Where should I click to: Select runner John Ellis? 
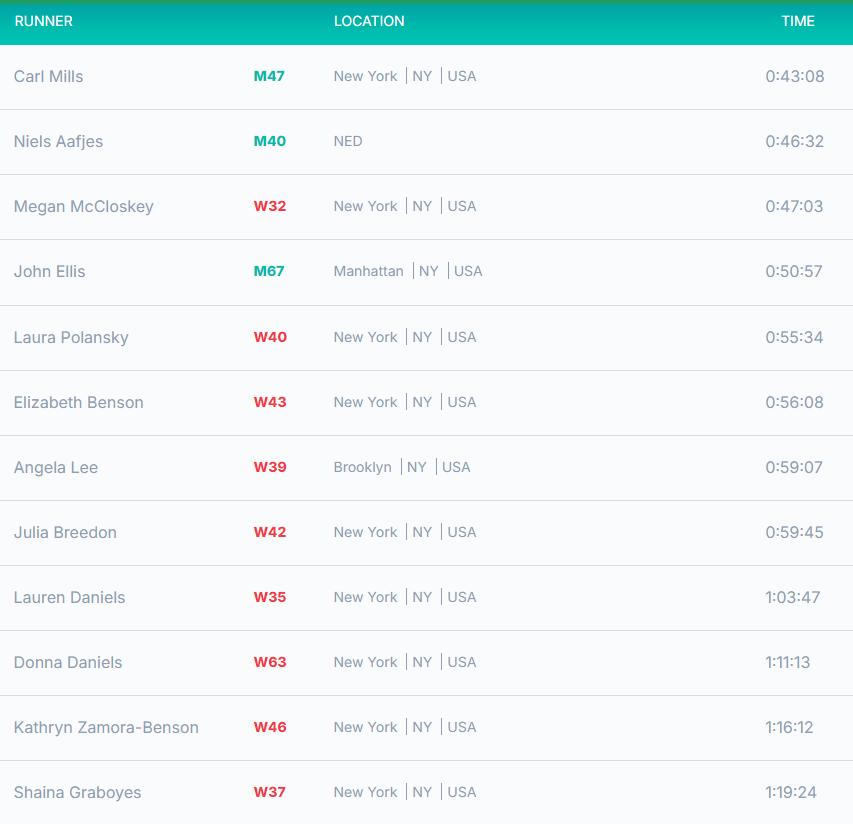[x=50, y=271]
